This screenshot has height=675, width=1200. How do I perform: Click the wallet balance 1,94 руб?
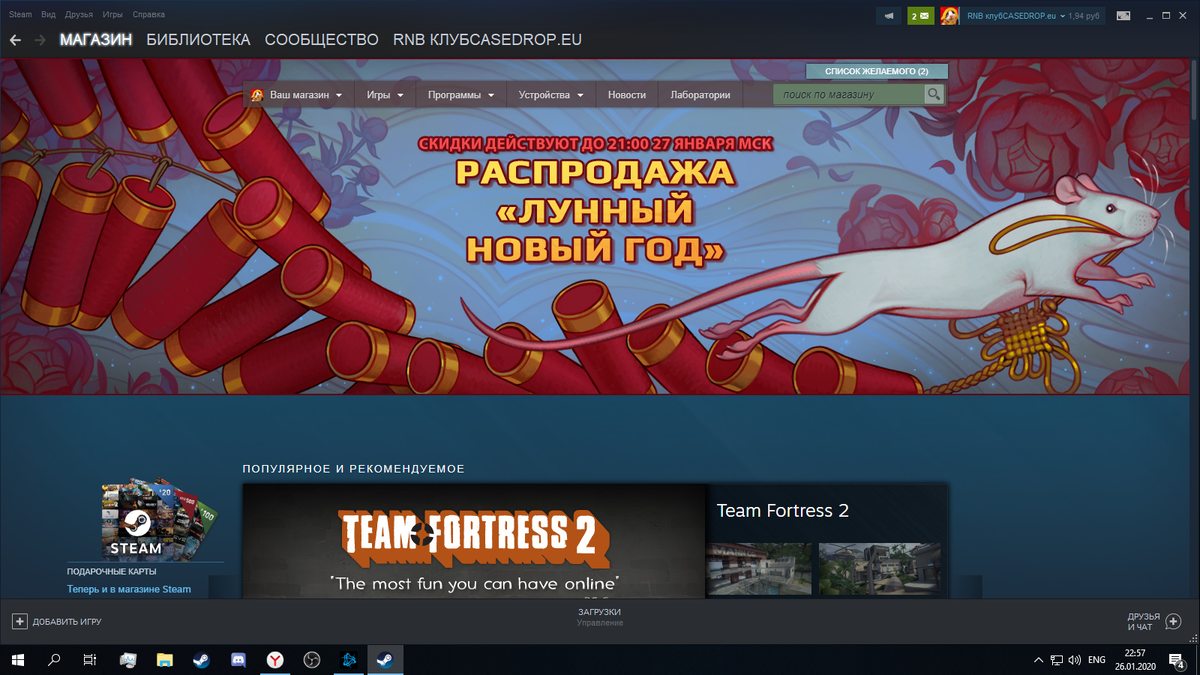pos(1085,16)
